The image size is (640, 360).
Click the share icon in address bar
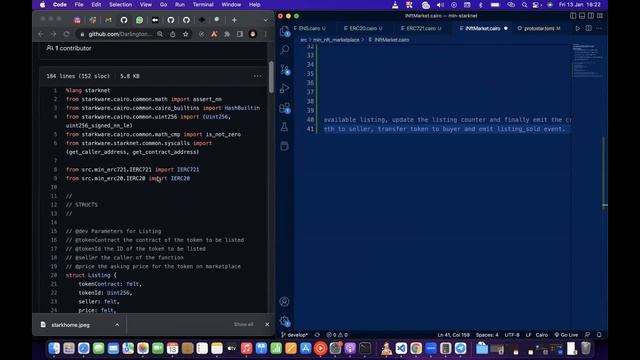coord(173,34)
